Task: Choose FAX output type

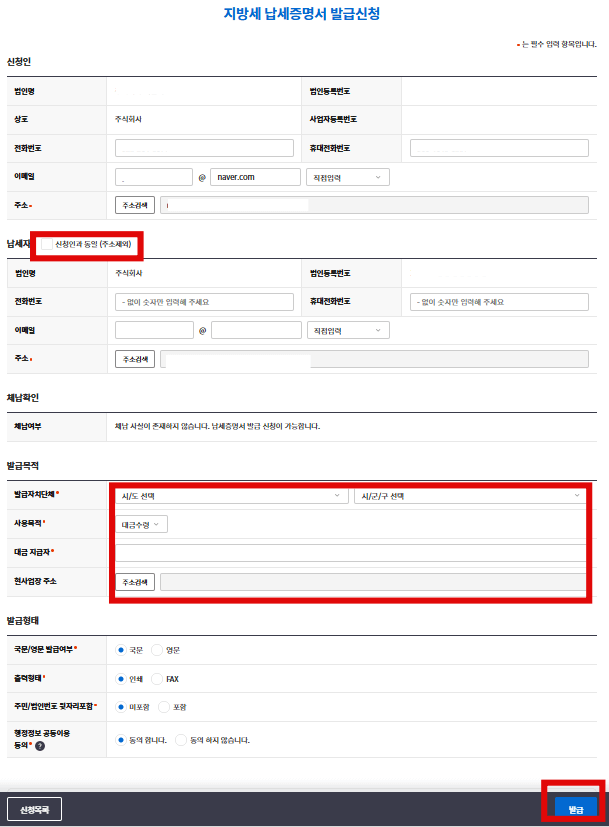Action: (x=157, y=679)
